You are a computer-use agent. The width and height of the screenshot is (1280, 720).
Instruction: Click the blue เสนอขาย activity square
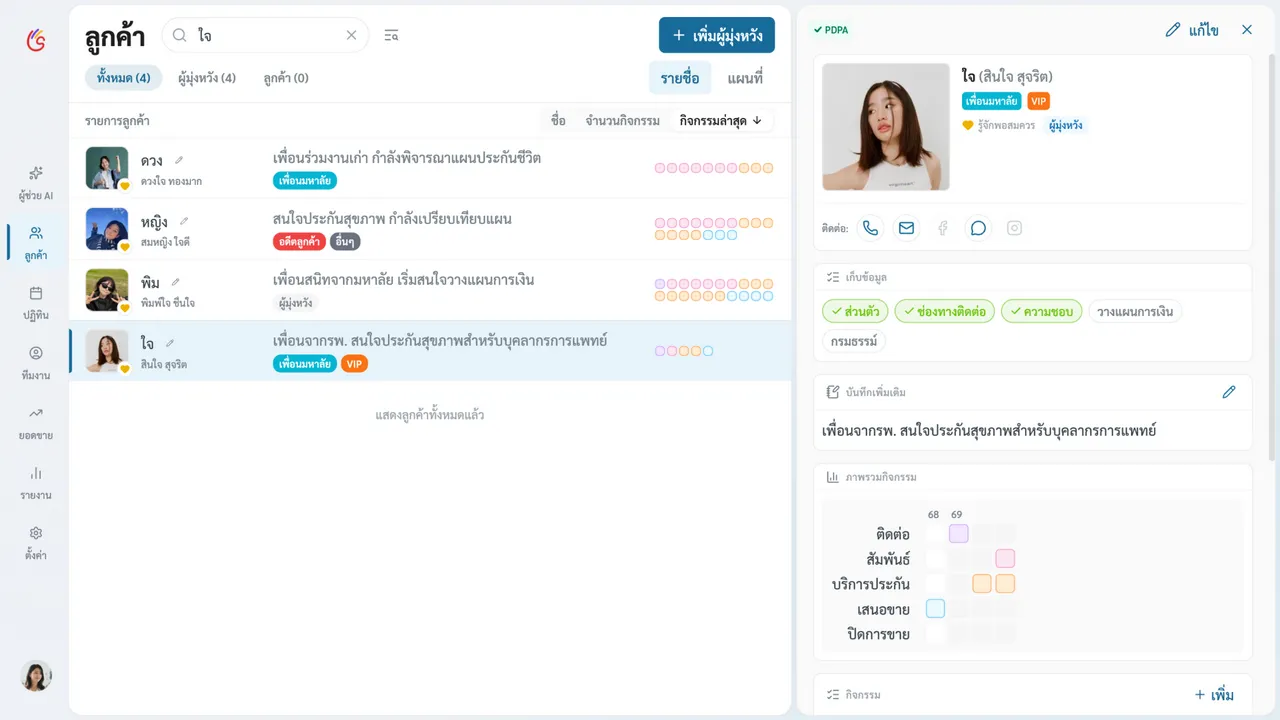(x=936, y=609)
